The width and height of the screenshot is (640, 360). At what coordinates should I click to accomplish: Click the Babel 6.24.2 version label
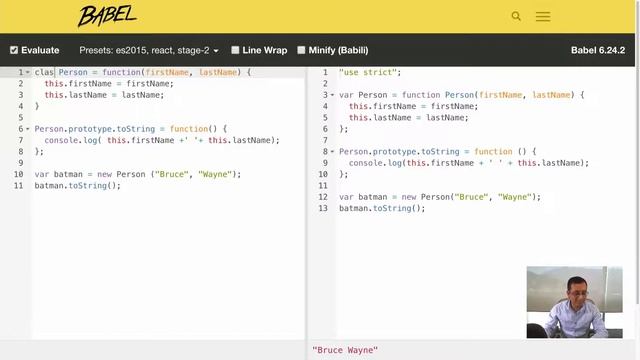(x=598, y=50)
